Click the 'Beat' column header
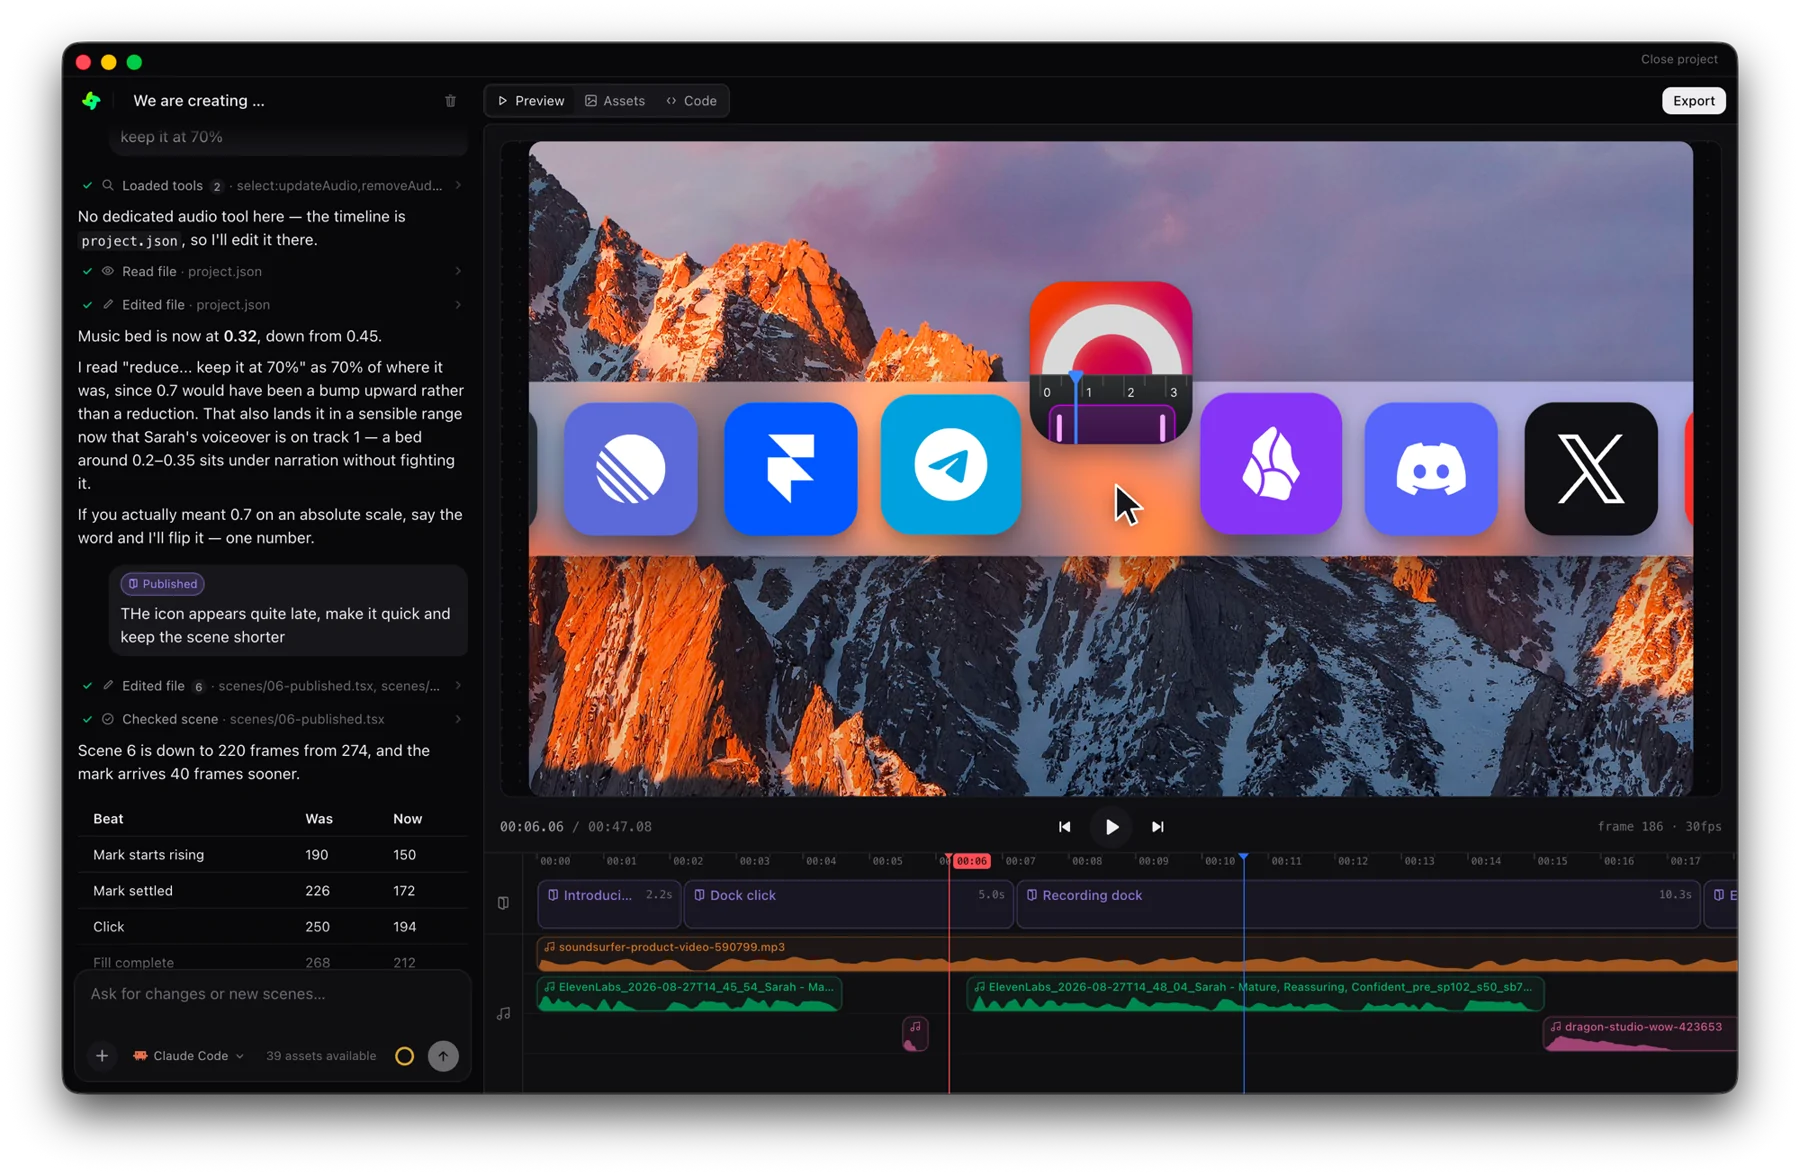 tap(108, 819)
